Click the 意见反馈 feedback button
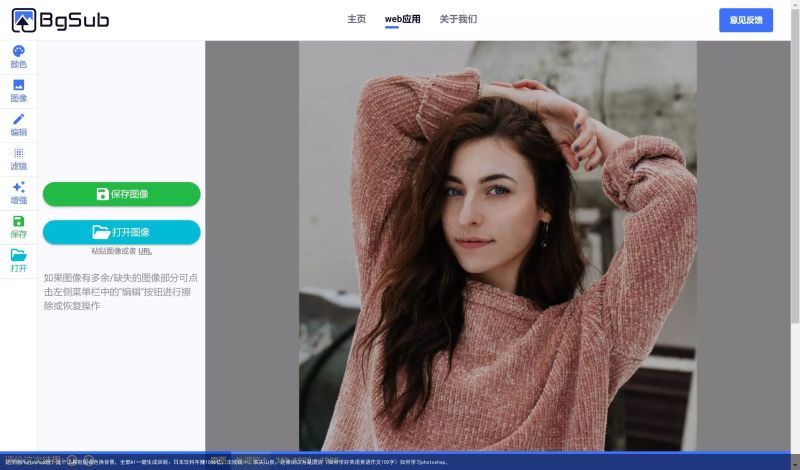The width and height of the screenshot is (800, 470). [745, 20]
